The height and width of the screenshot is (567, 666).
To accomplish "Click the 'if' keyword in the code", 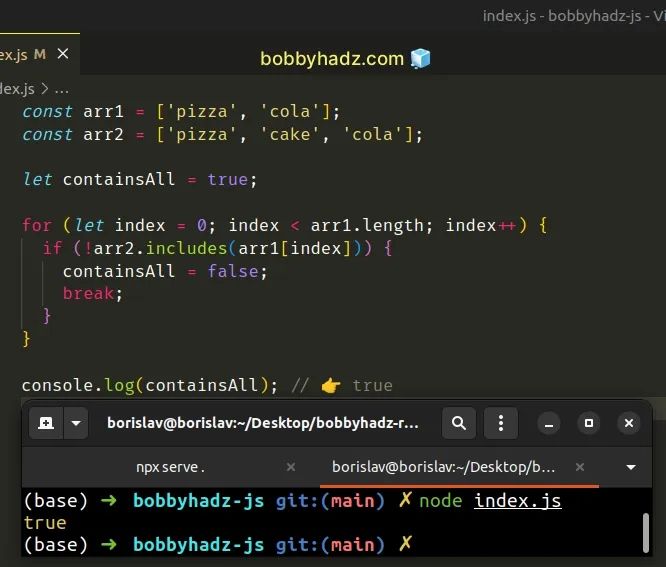I will coord(53,248).
